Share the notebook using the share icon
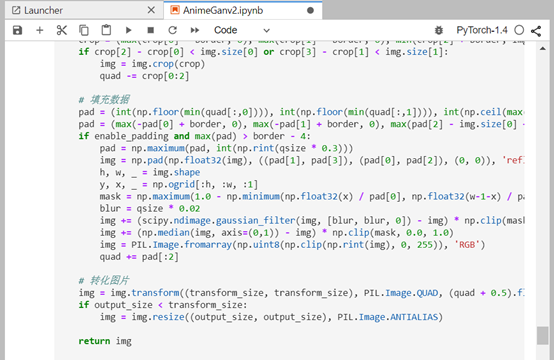Viewport: 554px width, 360px height. pos(536,31)
